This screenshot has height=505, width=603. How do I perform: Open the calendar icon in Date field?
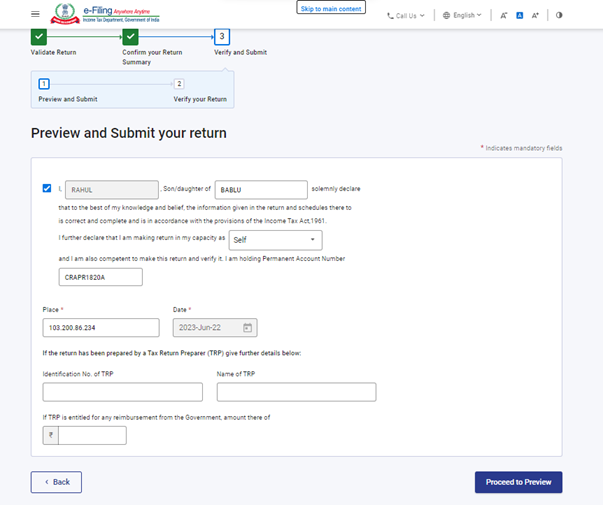point(248,327)
